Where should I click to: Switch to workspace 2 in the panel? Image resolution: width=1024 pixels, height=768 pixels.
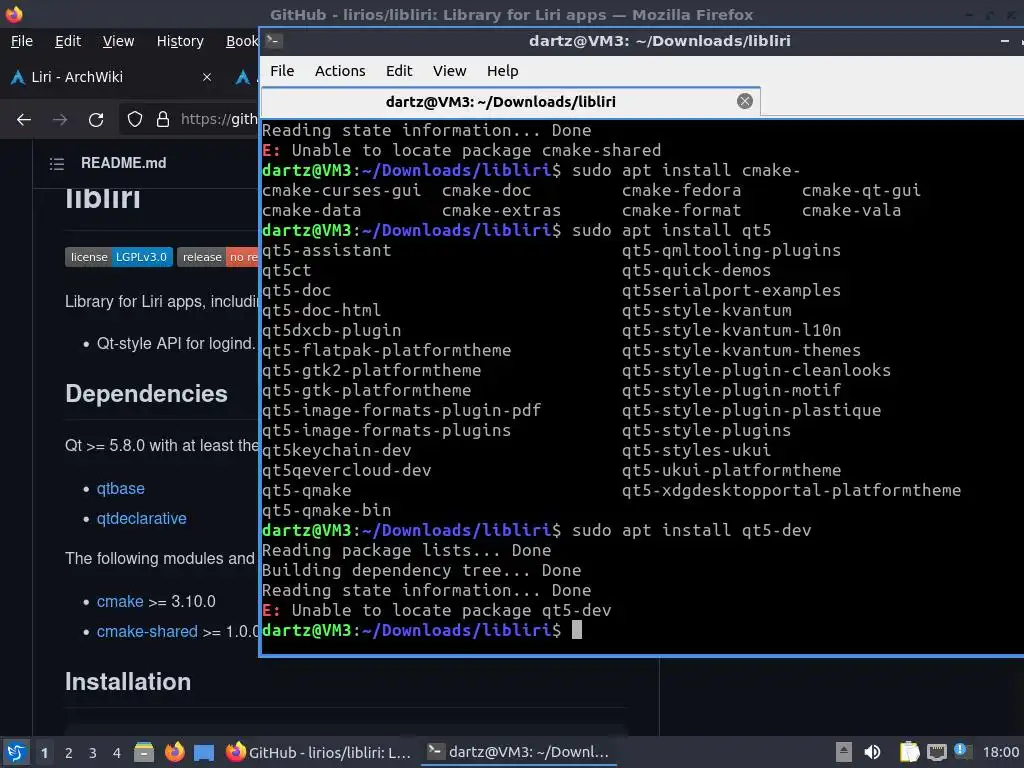[x=69, y=753]
